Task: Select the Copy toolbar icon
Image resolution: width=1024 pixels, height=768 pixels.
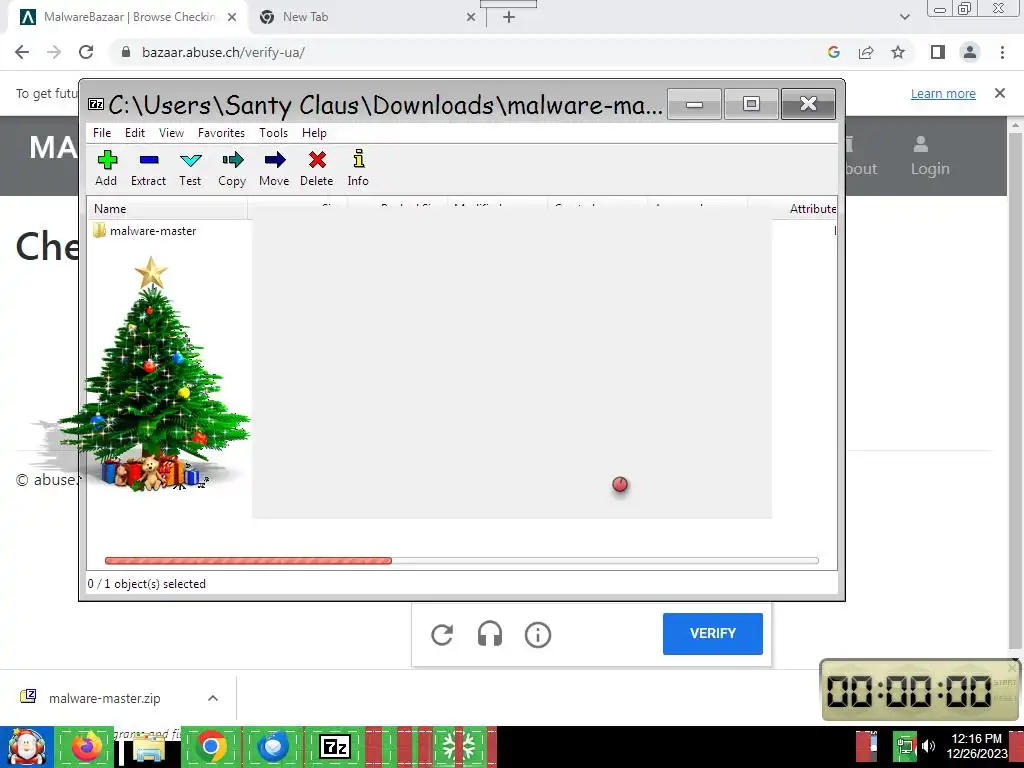Action: click(232, 168)
